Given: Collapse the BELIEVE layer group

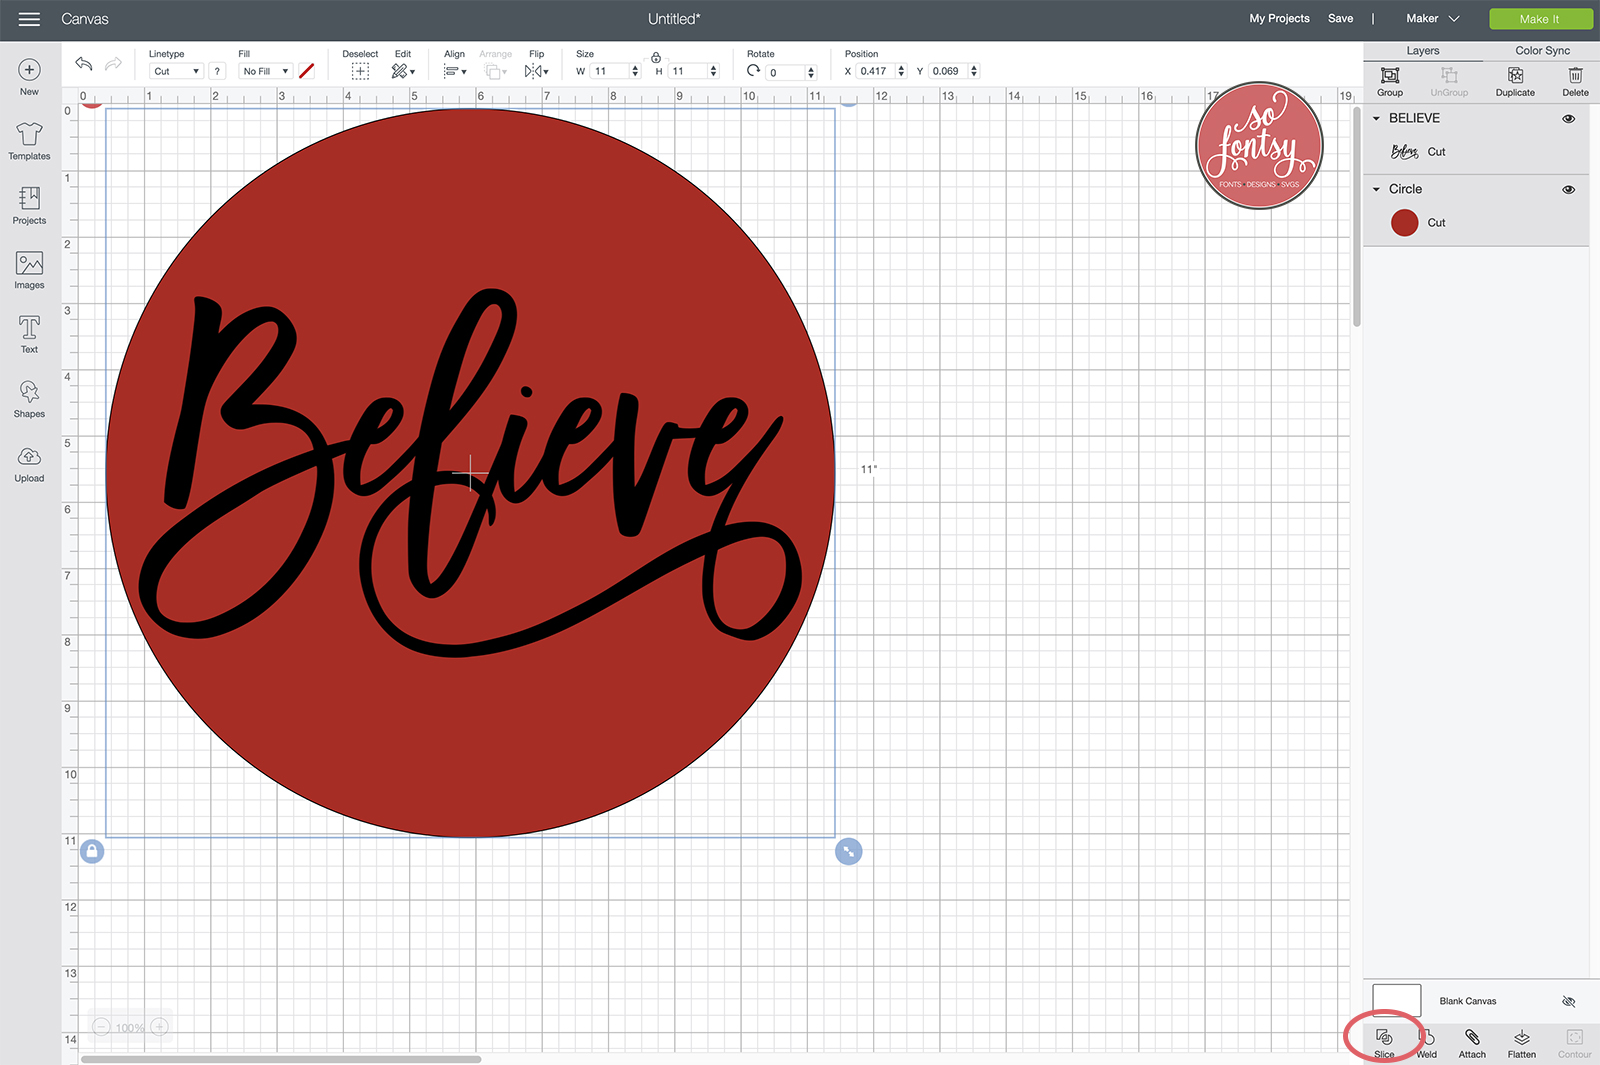Looking at the screenshot, I should click(x=1377, y=119).
